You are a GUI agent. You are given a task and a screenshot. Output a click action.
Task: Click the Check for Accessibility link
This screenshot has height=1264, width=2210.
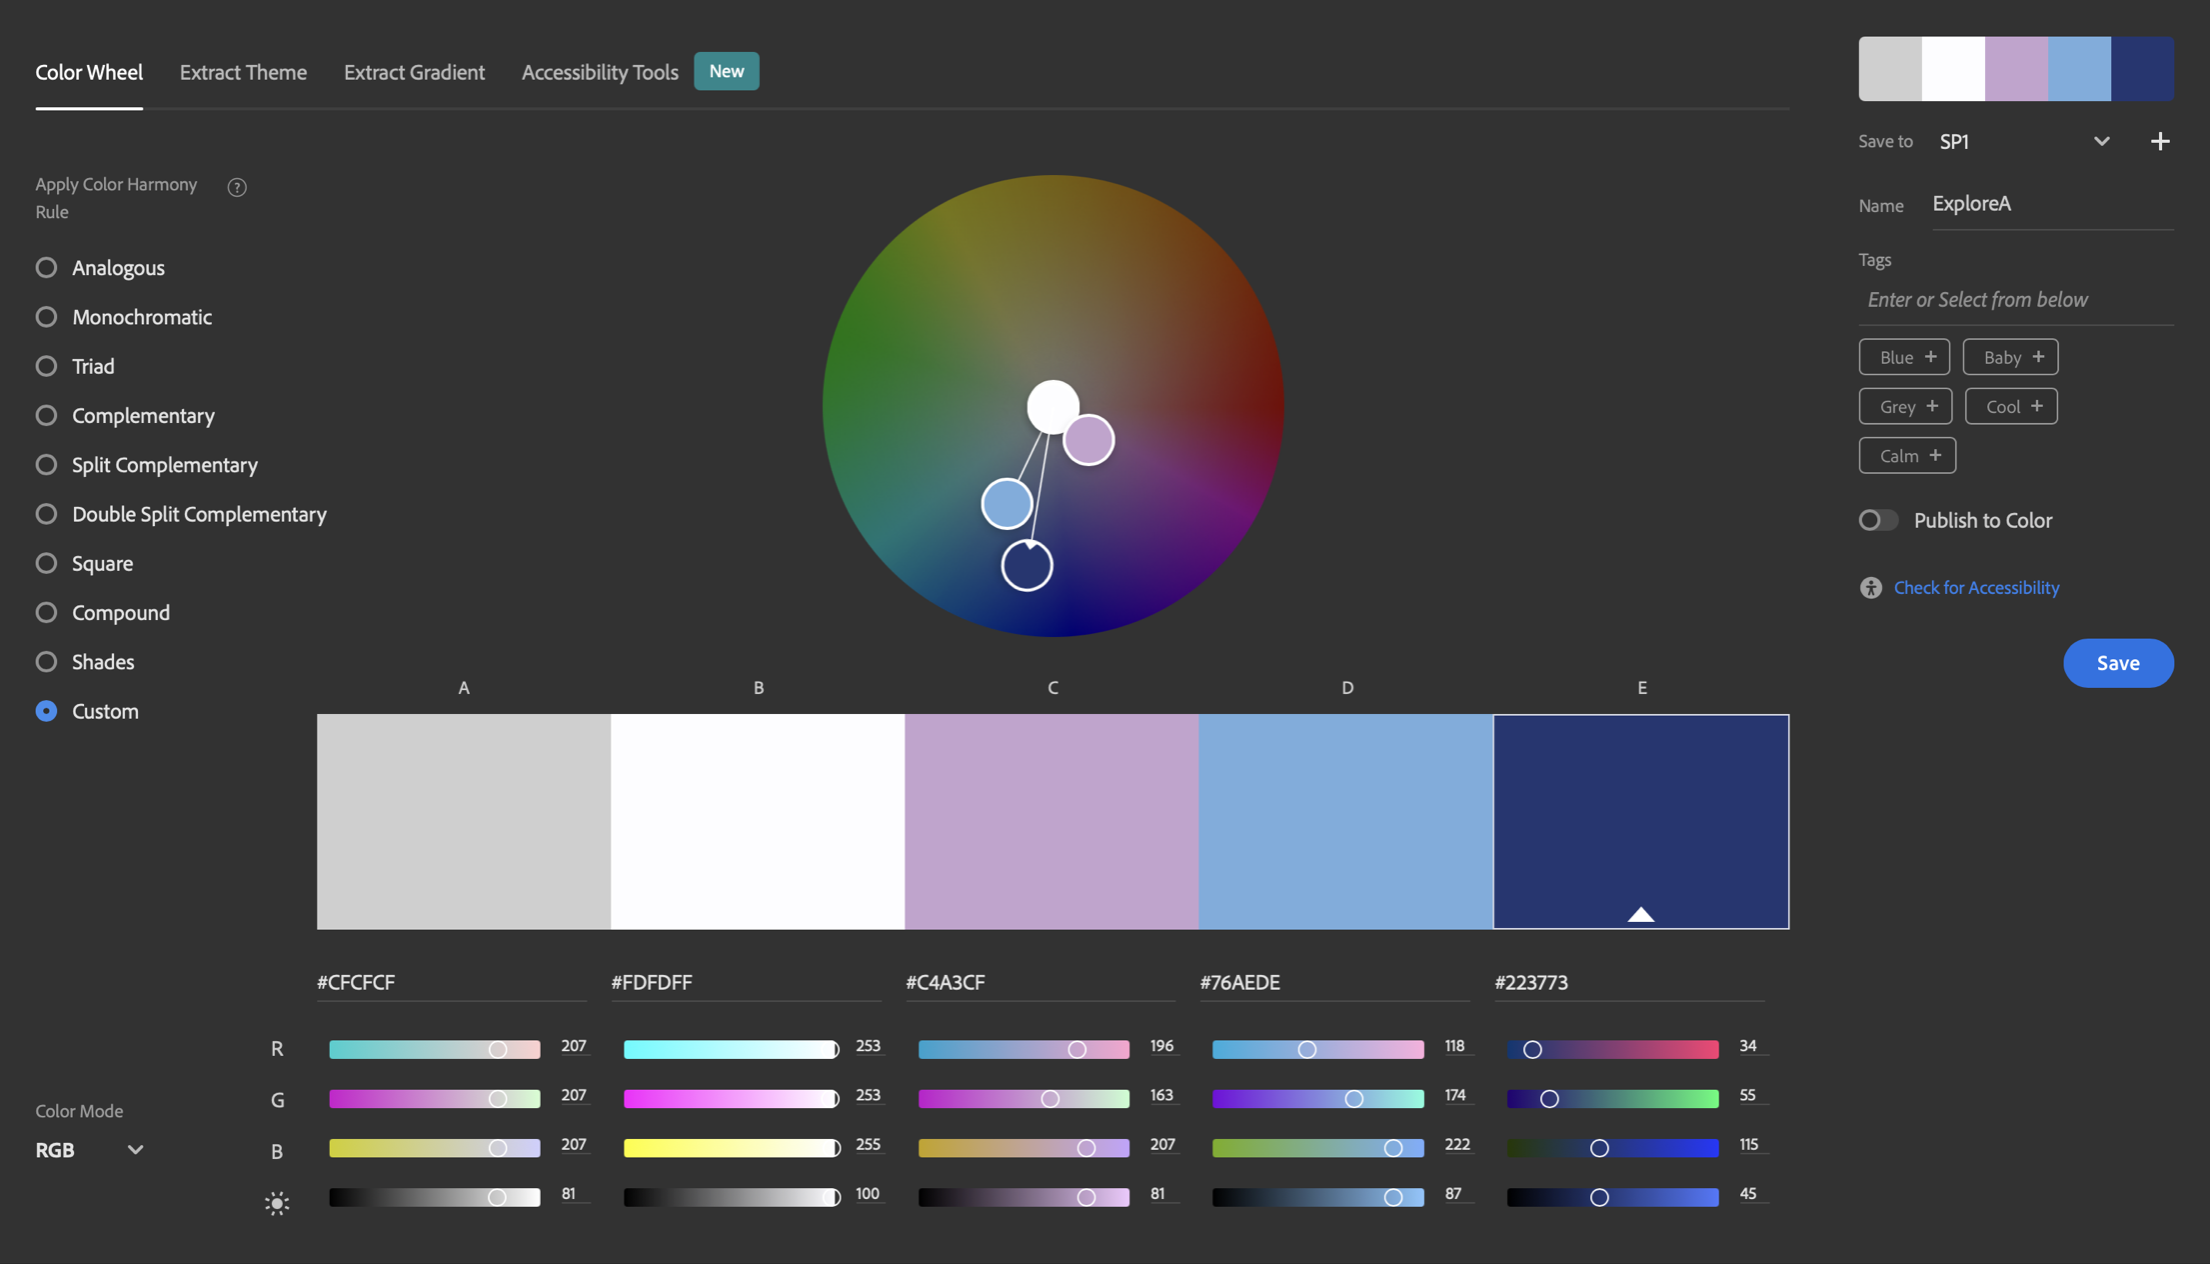pos(1976,587)
